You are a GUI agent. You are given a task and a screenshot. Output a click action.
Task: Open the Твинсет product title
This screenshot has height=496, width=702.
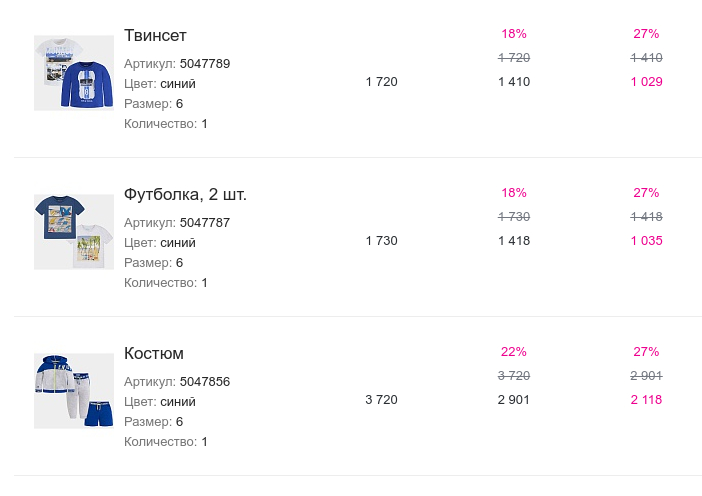(x=155, y=36)
